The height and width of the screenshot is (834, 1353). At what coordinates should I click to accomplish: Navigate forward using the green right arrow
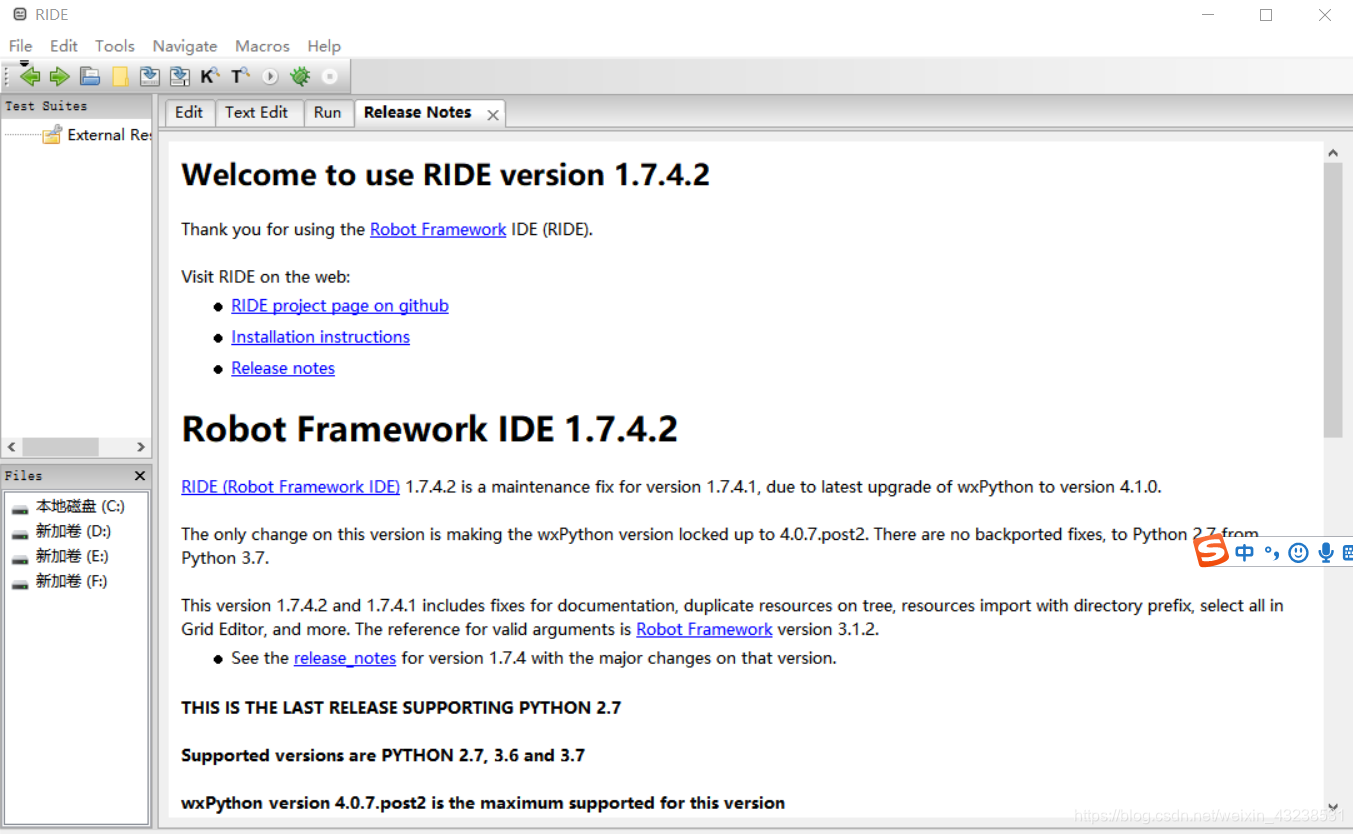pyautogui.click(x=60, y=76)
